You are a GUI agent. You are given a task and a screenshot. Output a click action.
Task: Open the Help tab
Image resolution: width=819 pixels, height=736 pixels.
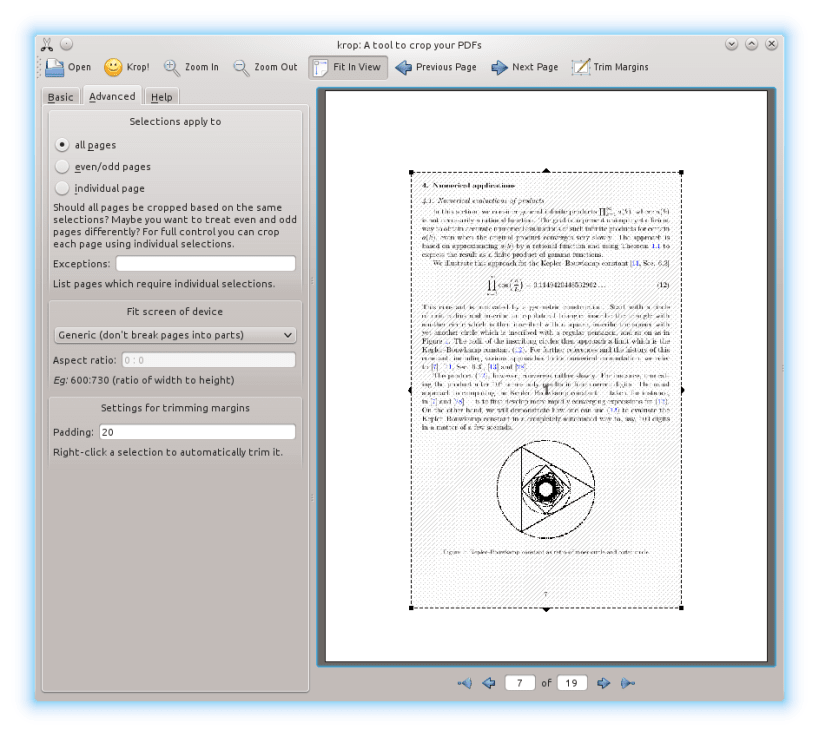(161, 97)
